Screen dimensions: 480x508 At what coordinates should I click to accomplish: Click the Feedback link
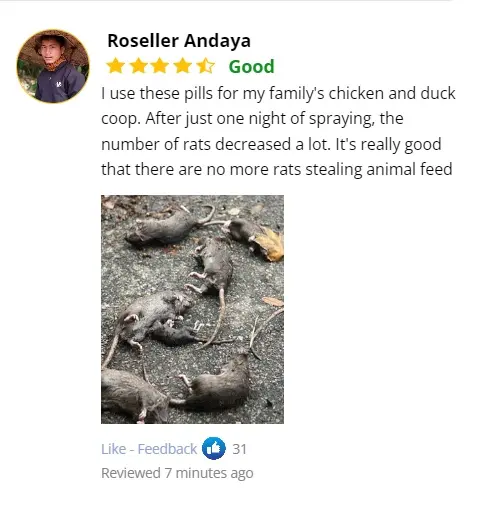167,449
